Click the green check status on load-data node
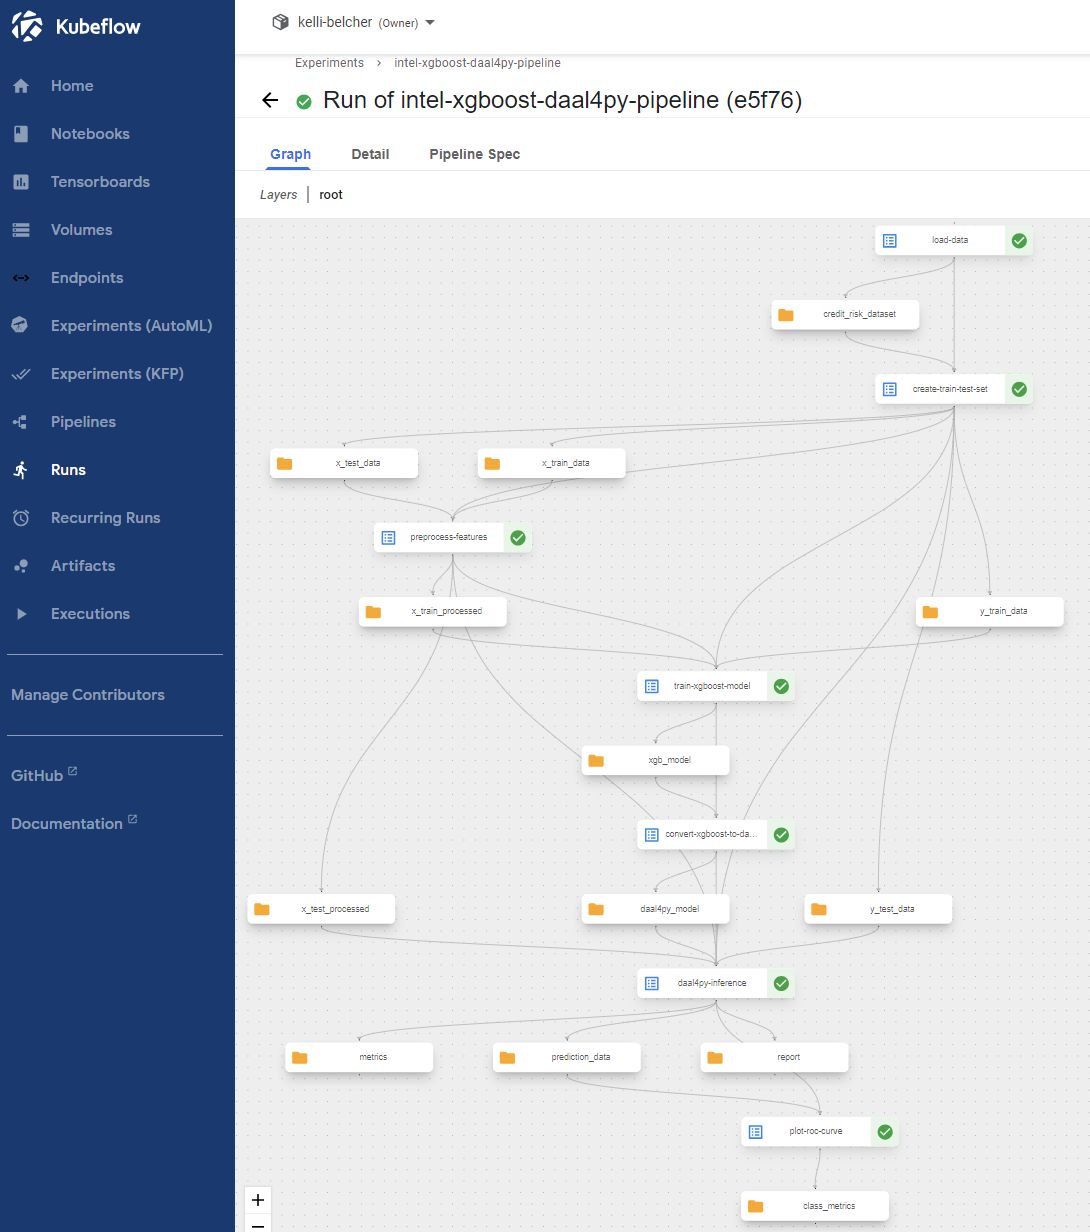 (1019, 240)
